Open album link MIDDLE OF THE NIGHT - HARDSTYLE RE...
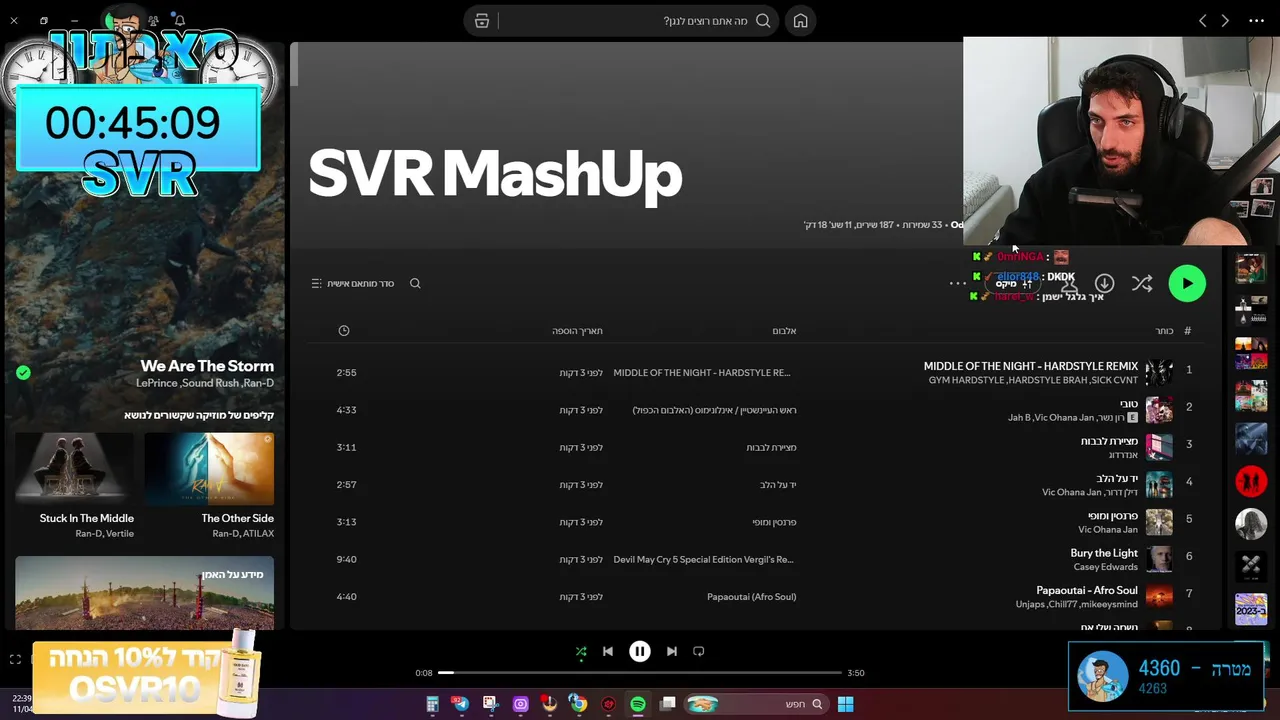 coord(701,373)
